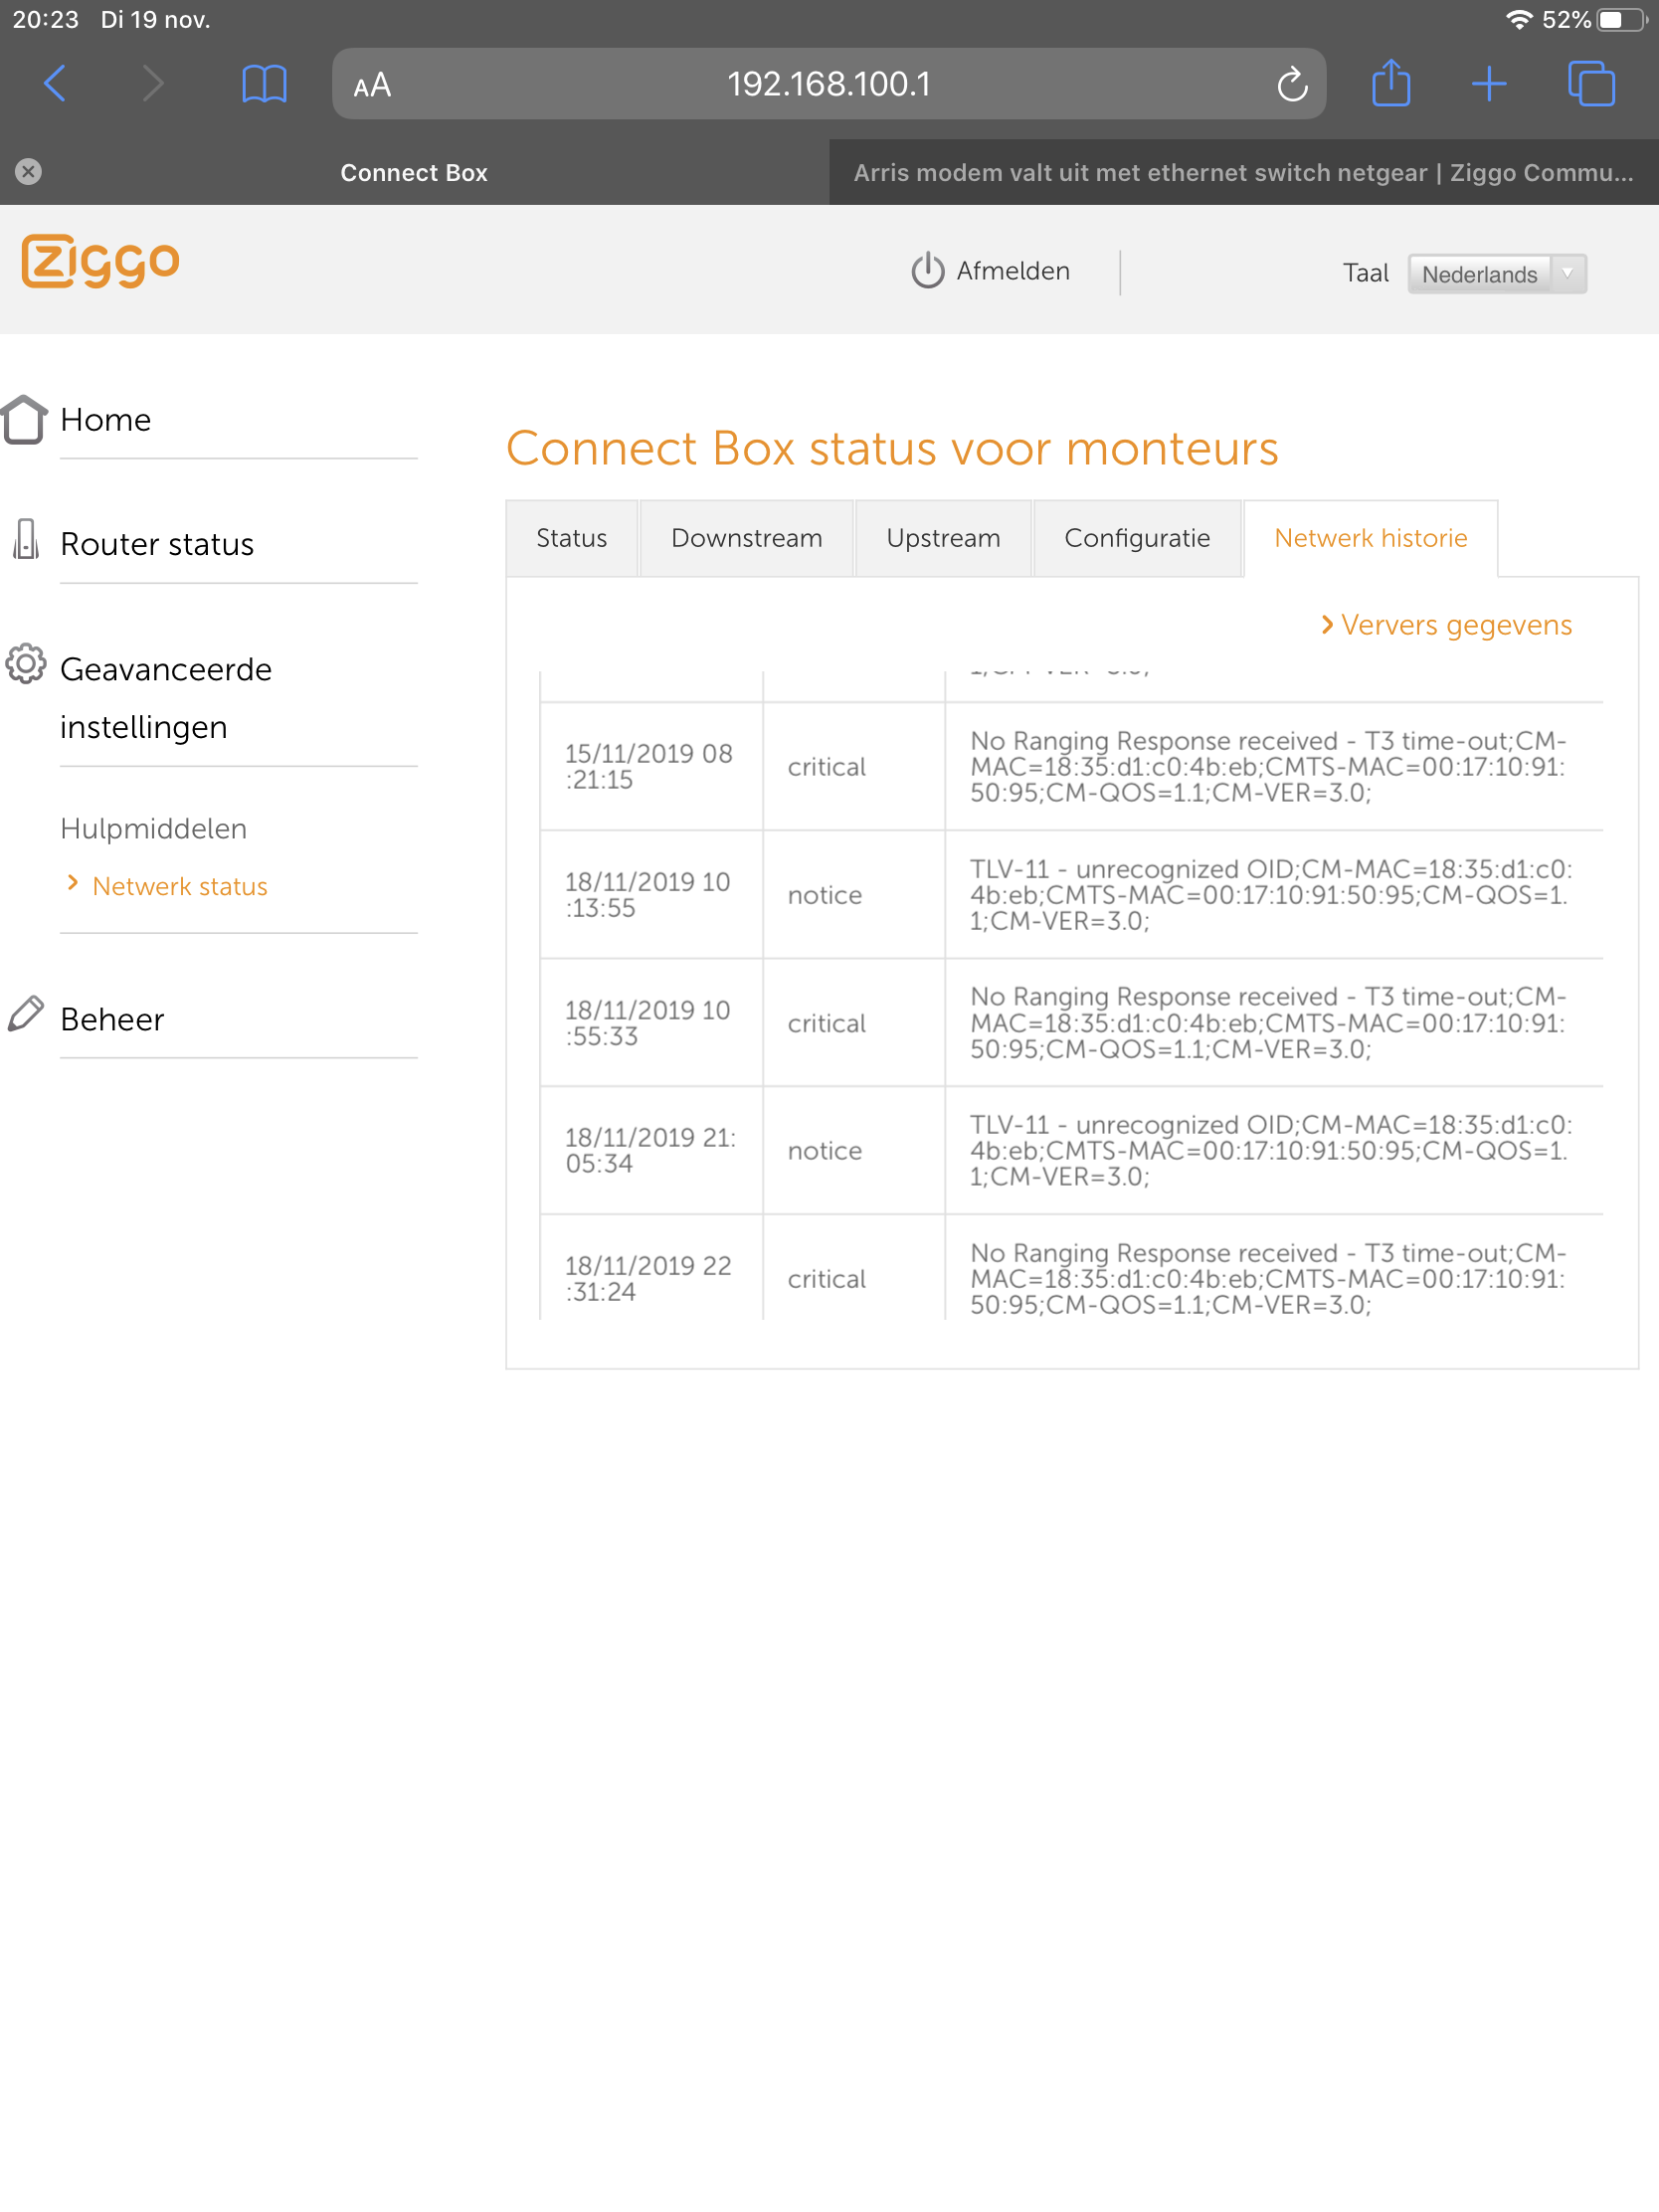Open the Configuratie tab
Screen dimensions: 1659x2212
pyautogui.click(x=1137, y=539)
